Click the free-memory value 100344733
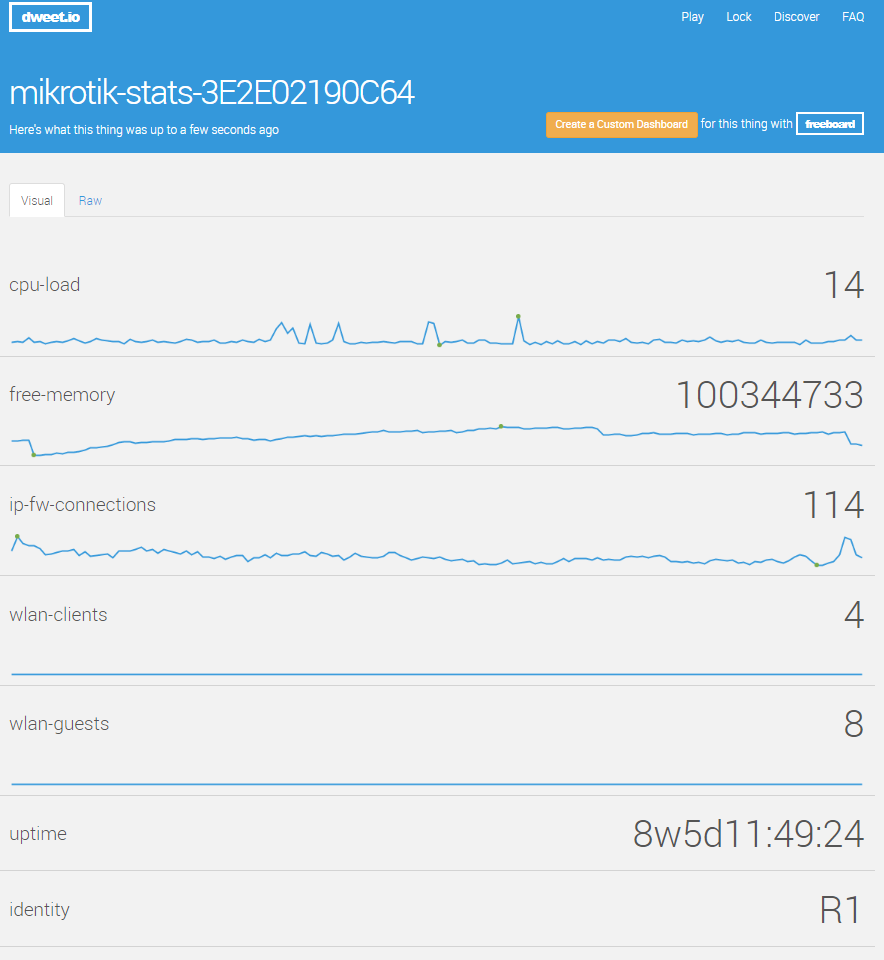This screenshot has width=884, height=960. [x=770, y=395]
